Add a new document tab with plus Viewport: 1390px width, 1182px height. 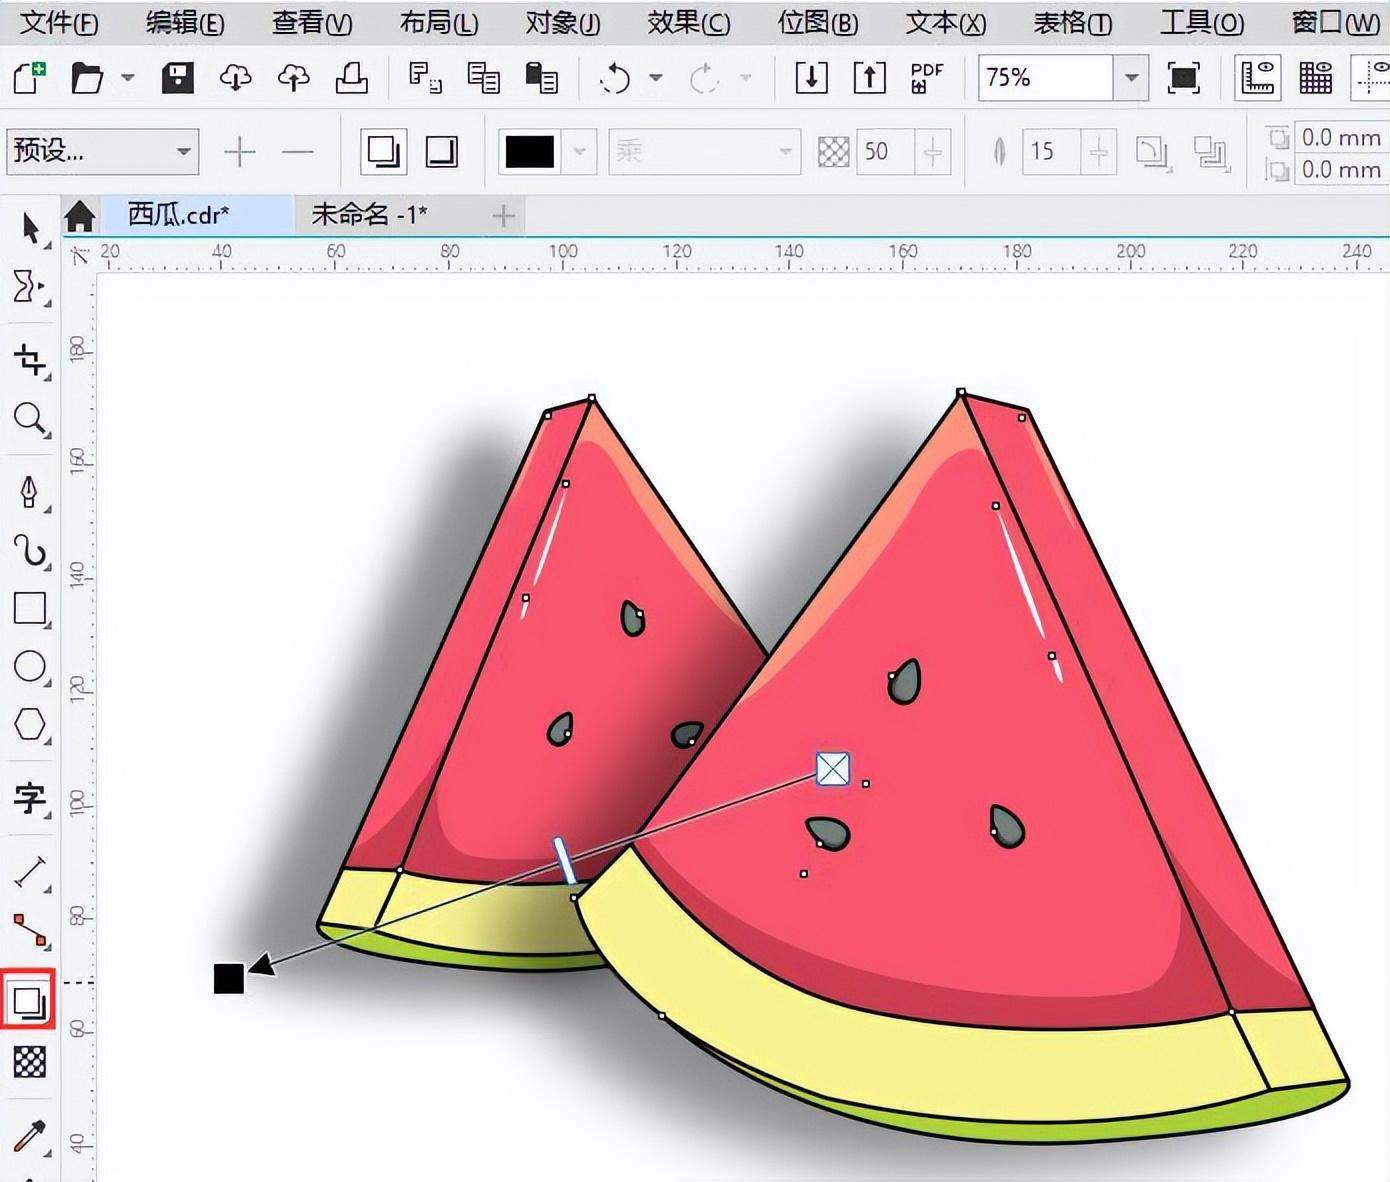[504, 215]
